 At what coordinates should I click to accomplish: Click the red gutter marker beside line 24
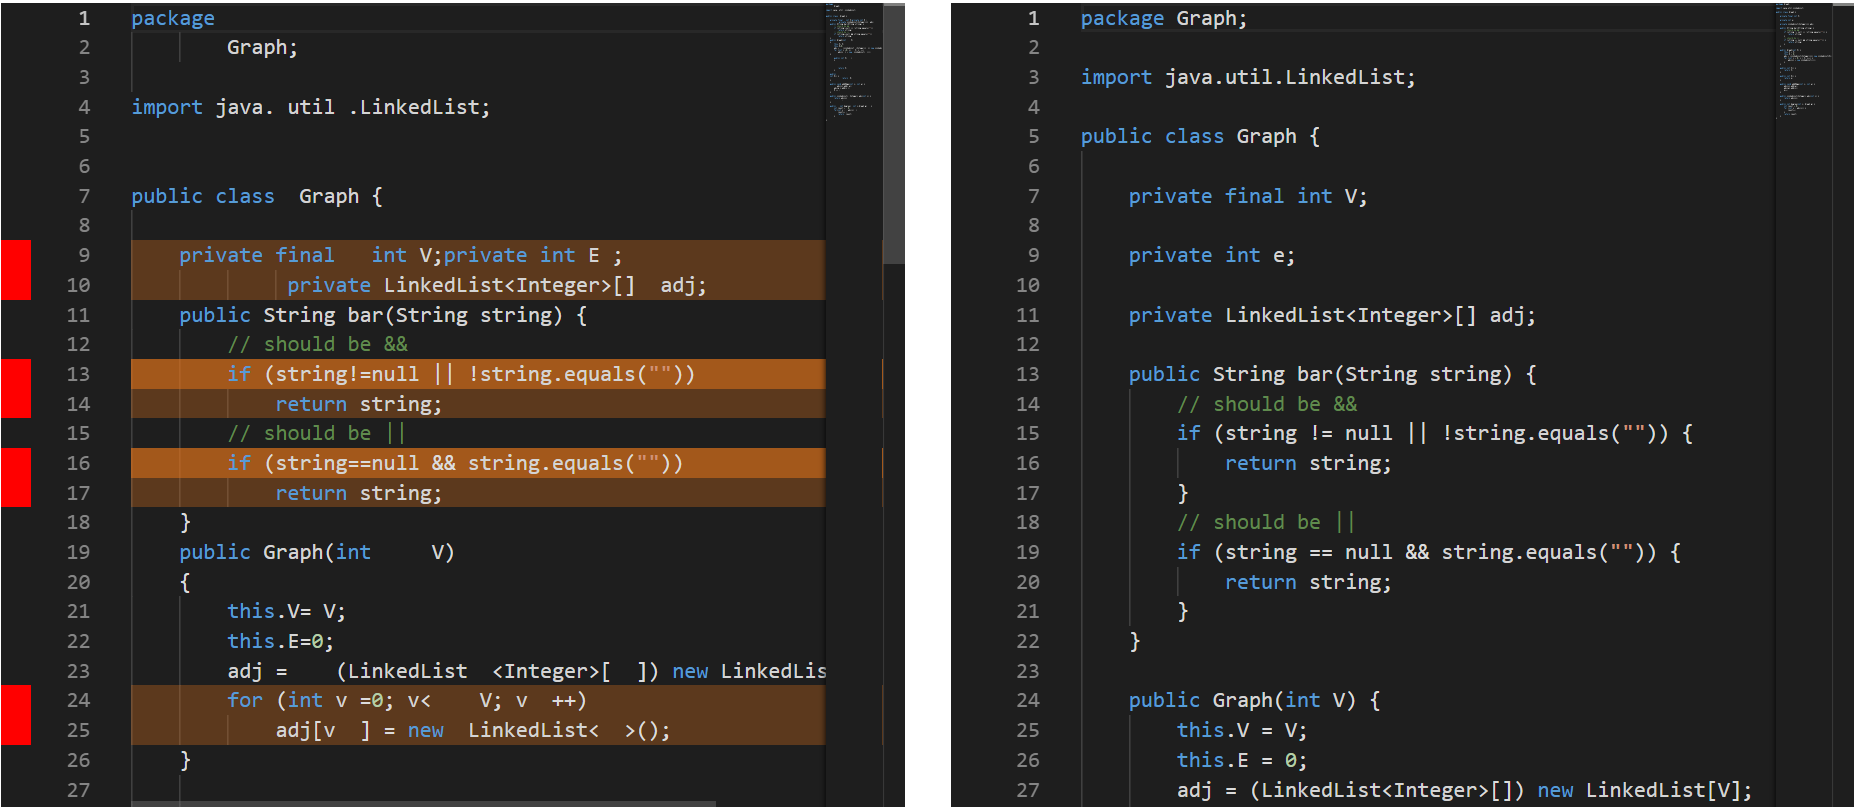(16, 715)
